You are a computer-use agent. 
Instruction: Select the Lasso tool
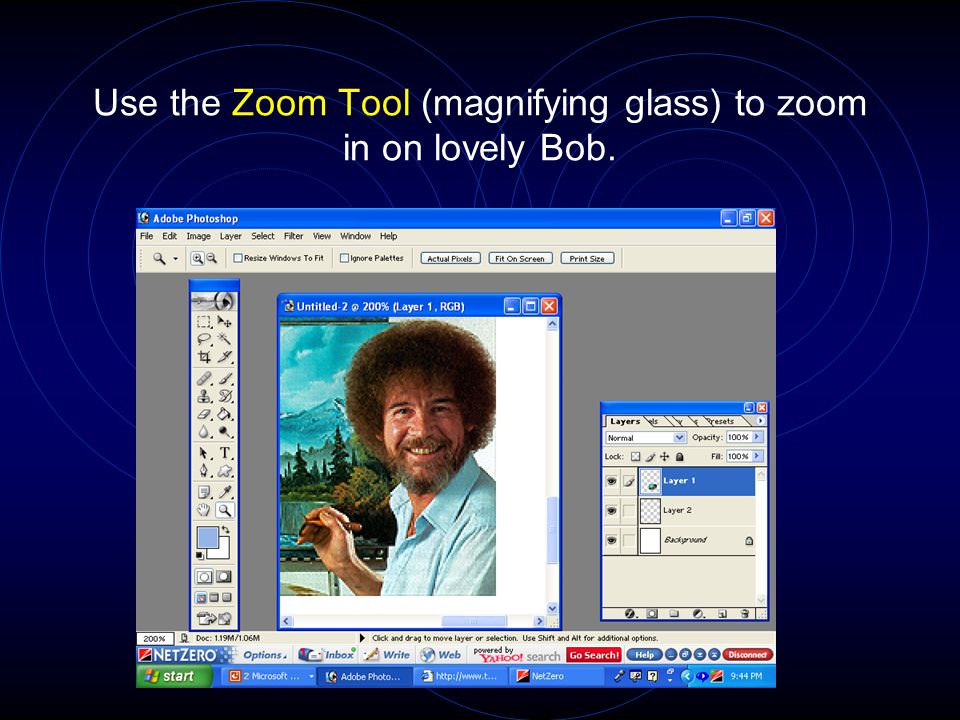click(x=204, y=339)
